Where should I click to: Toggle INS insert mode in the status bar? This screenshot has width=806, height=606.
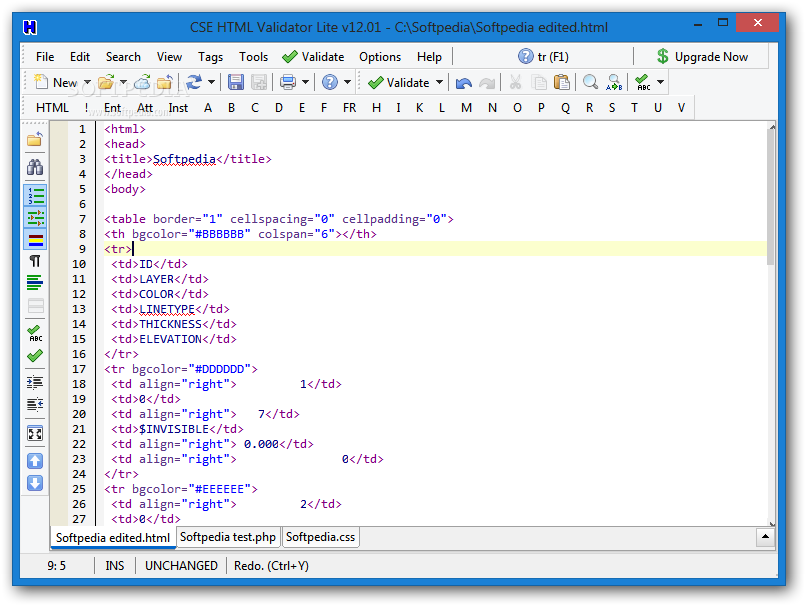pos(114,565)
